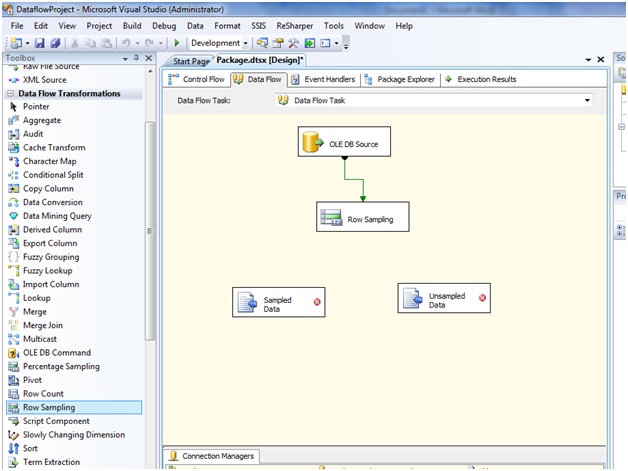This screenshot has width=628, height=471.
Task: Collapse the Data Flow Transformations group
Action: (11, 93)
